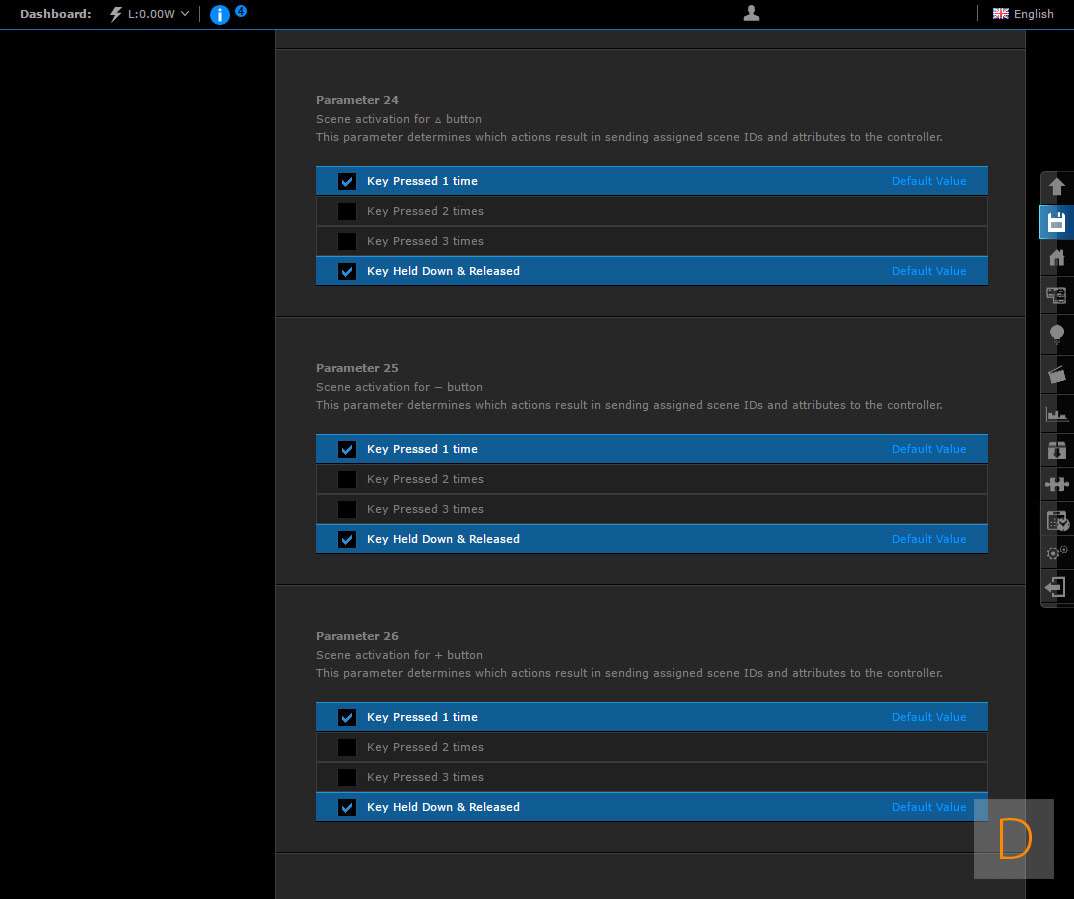Enable Key Pressed 2 times for Parameter 25
This screenshot has height=899, width=1074.
click(x=347, y=479)
